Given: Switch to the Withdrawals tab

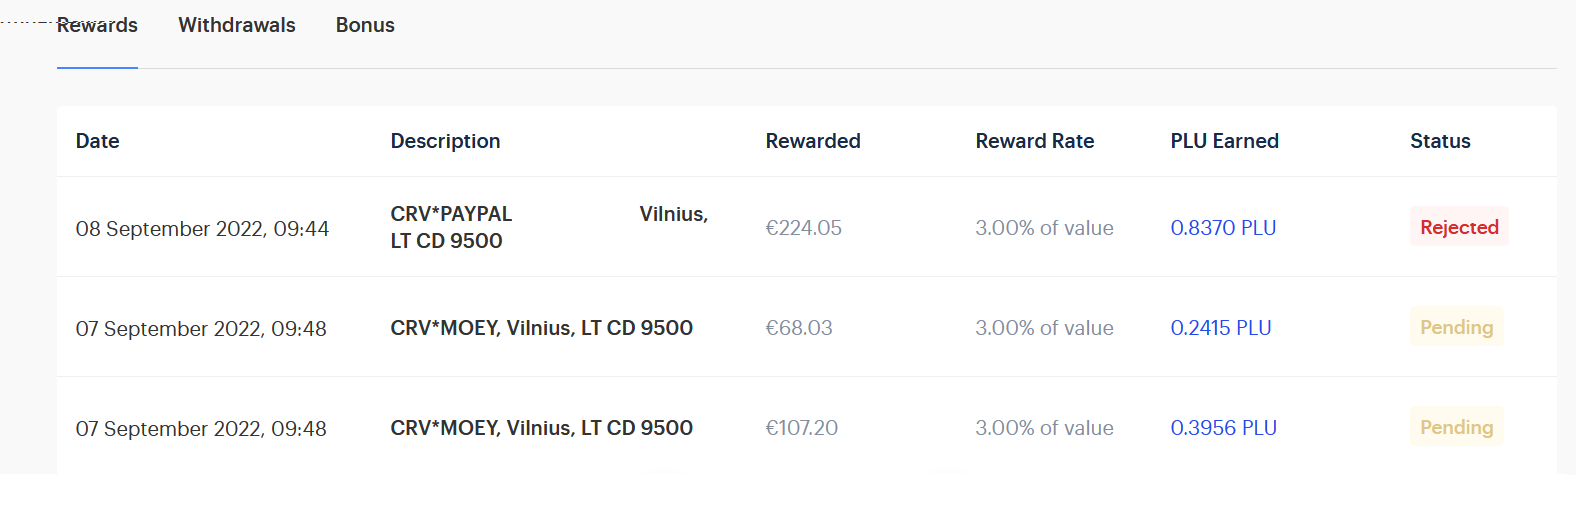Looking at the screenshot, I should coord(237,26).
